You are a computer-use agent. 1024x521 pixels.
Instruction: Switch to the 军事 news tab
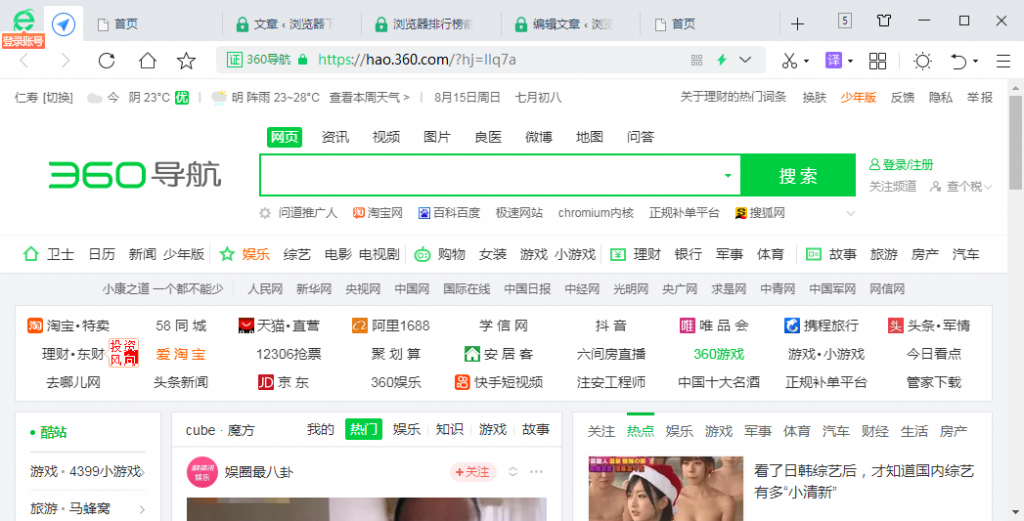point(758,432)
